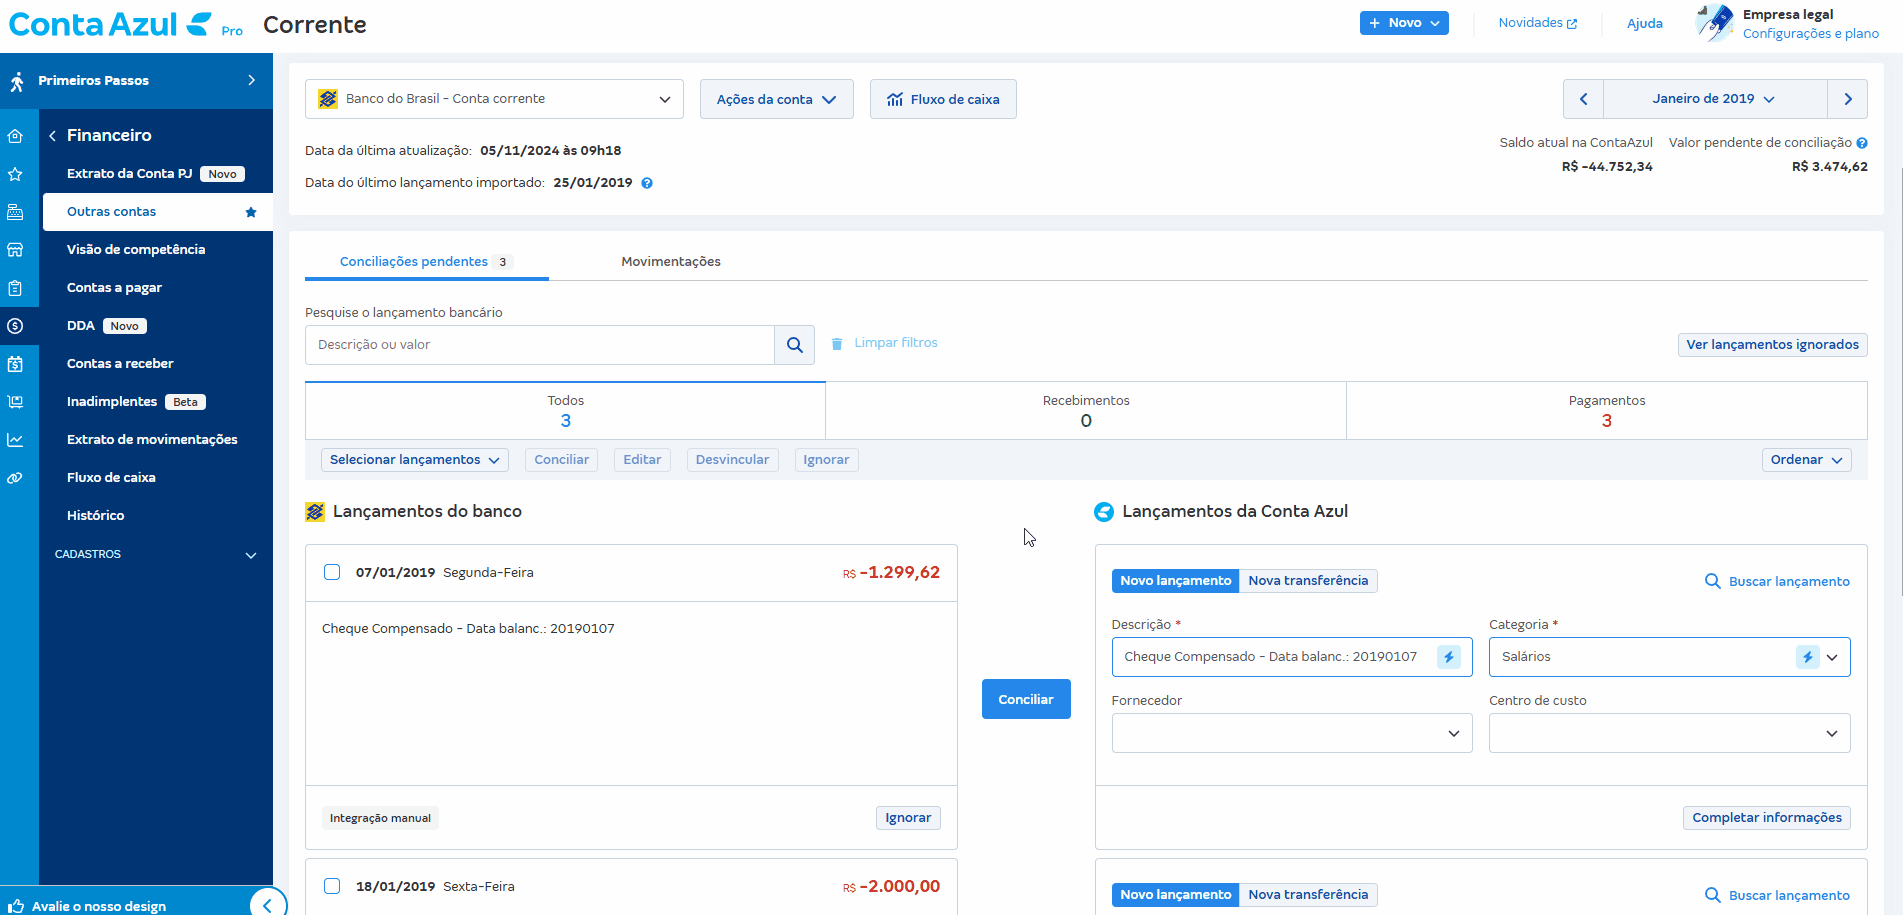Expand the Ações da conta dropdown
The width and height of the screenshot is (1903, 915).
pos(776,99)
